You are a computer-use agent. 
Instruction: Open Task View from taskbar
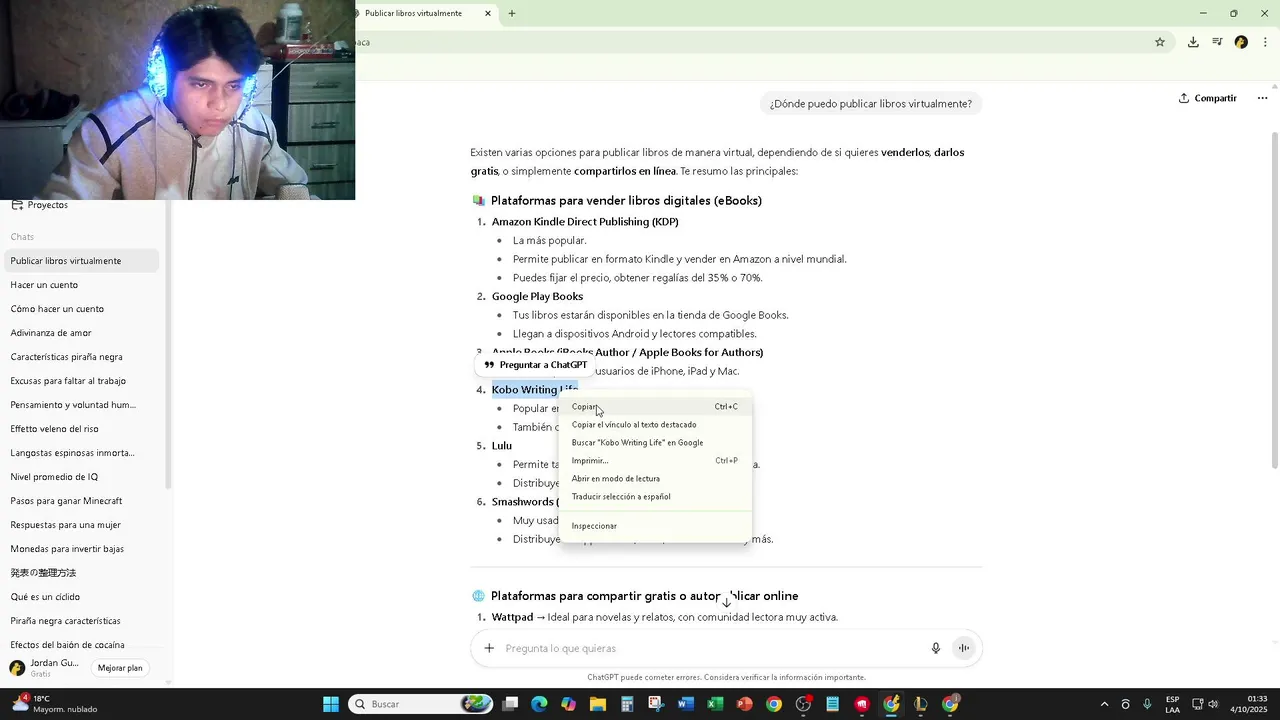(x=510, y=704)
